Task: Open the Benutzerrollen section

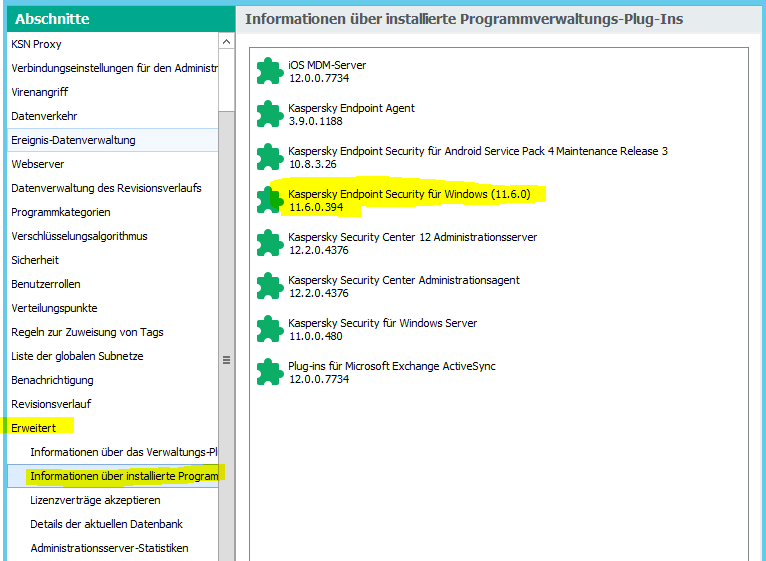Action: click(x=113, y=284)
